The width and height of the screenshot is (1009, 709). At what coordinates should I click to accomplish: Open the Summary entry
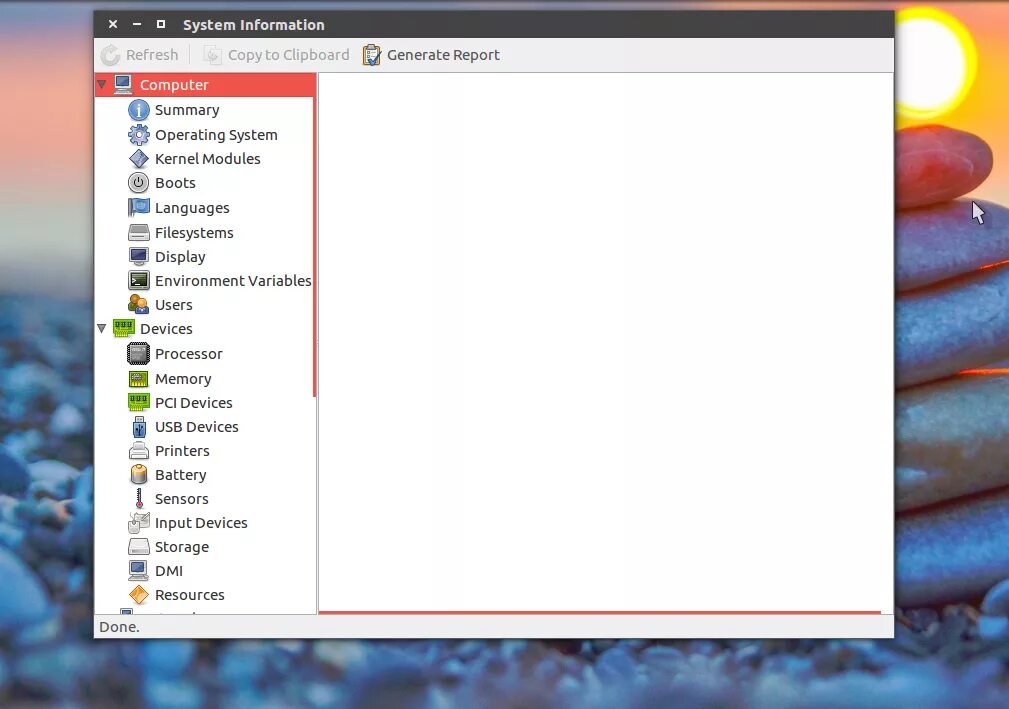click(x=187, y=110)
